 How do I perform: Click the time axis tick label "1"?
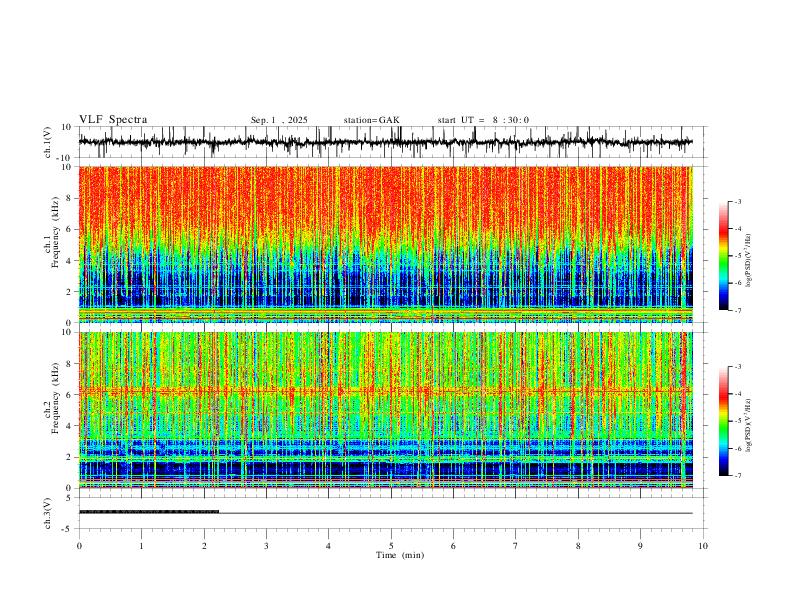point(141,546)
